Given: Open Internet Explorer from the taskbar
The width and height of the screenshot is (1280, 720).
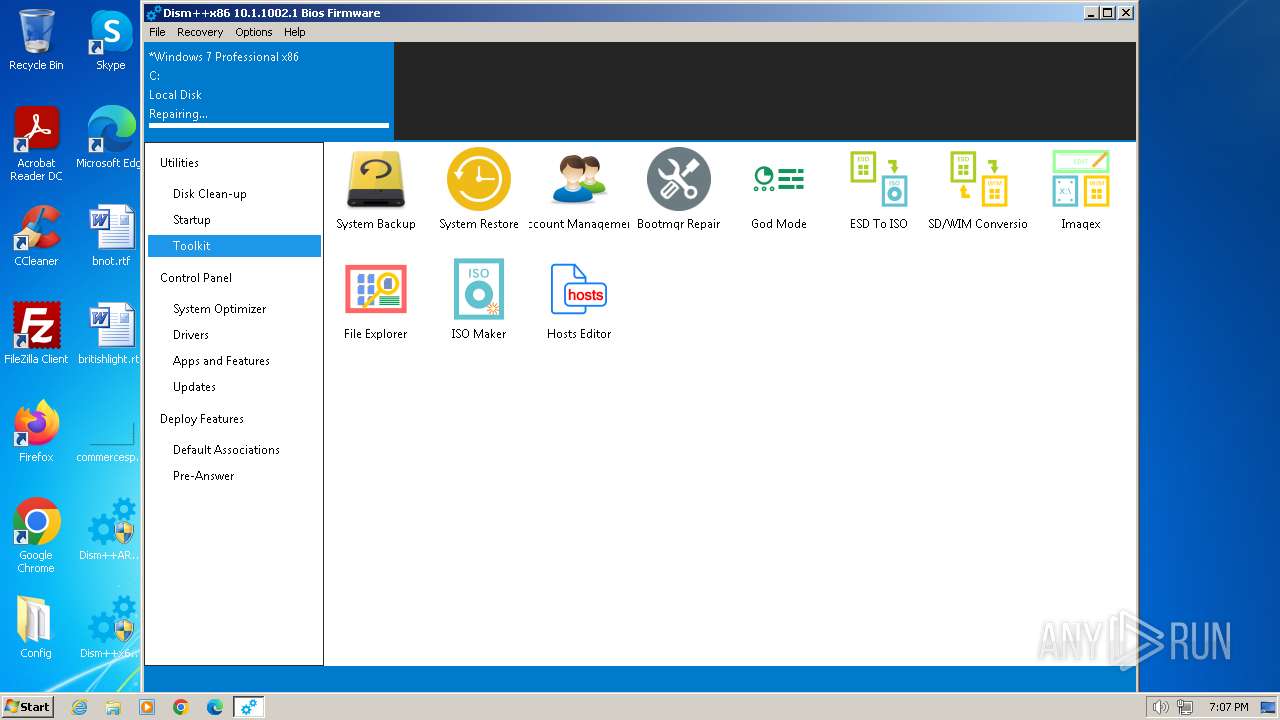Looking at the screenshot, I should tap(79, 707).
